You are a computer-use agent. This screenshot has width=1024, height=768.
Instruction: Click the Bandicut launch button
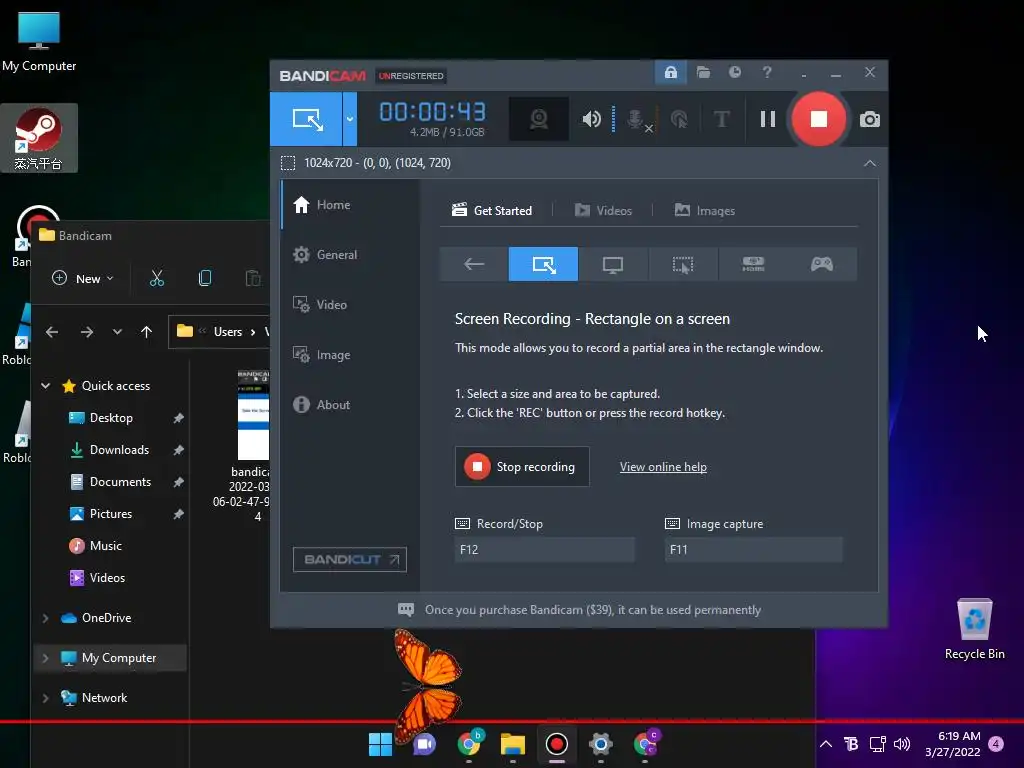(x=350, y=560)
